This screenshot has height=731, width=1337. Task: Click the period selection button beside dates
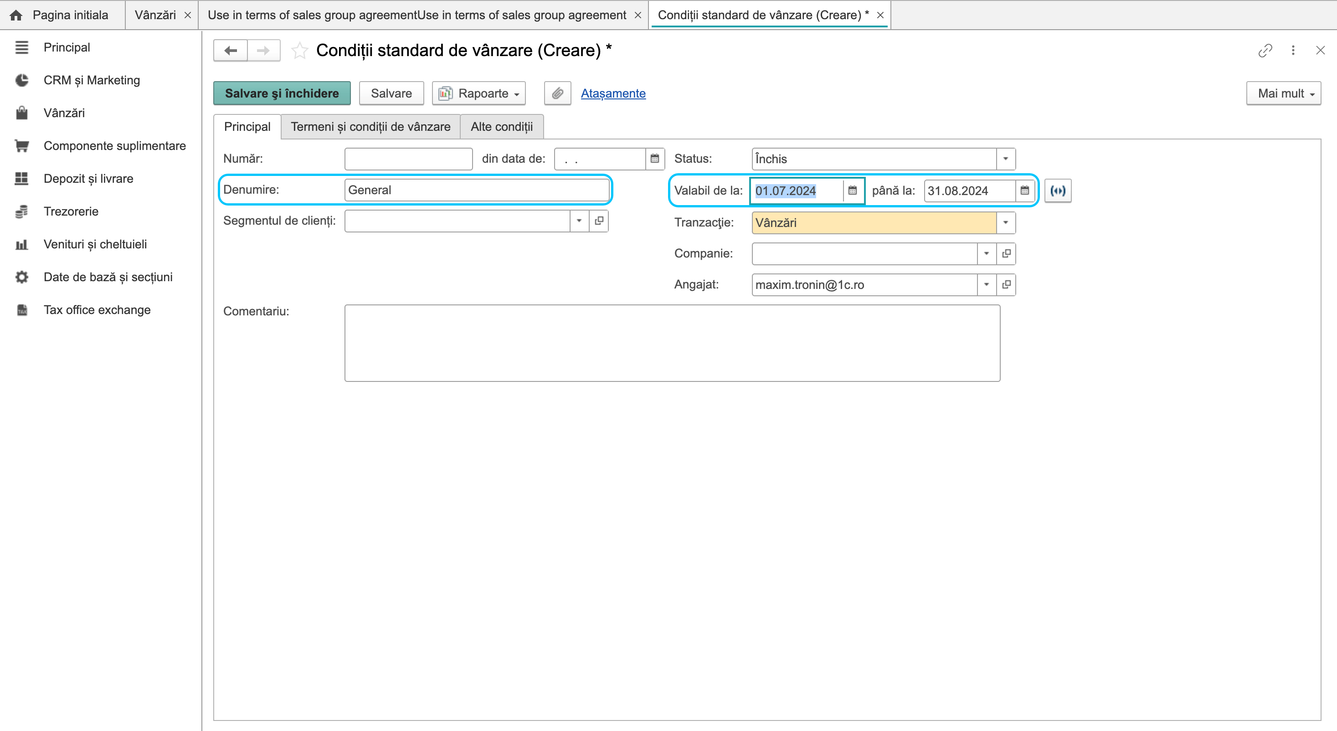[x=1058, y=191]
